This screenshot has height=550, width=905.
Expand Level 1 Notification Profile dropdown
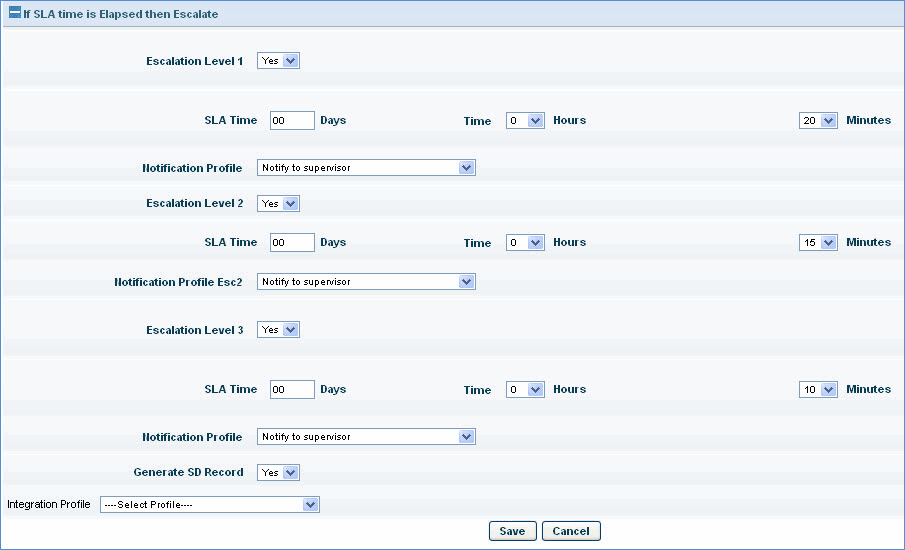366,168
